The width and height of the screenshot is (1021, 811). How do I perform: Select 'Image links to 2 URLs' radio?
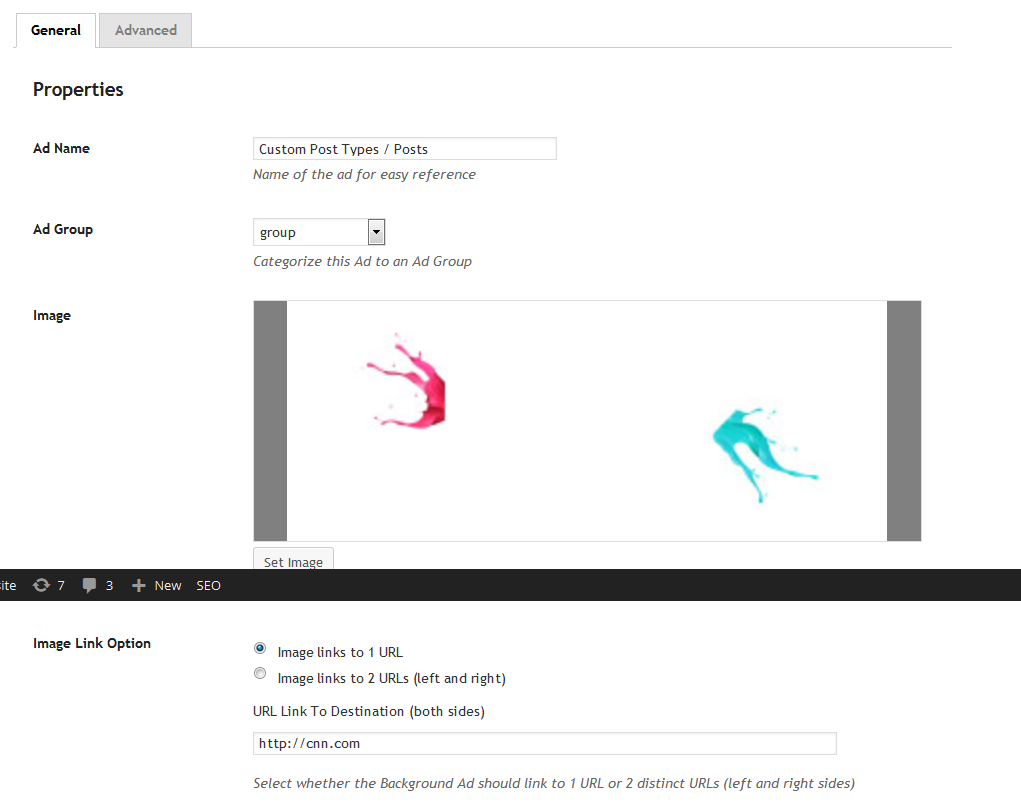tap(260, 674)
